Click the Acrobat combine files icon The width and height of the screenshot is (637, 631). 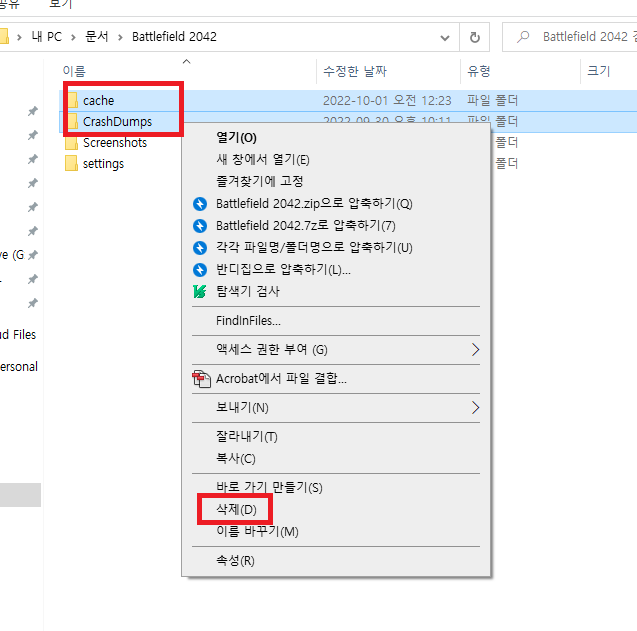[x=201, y=379]
